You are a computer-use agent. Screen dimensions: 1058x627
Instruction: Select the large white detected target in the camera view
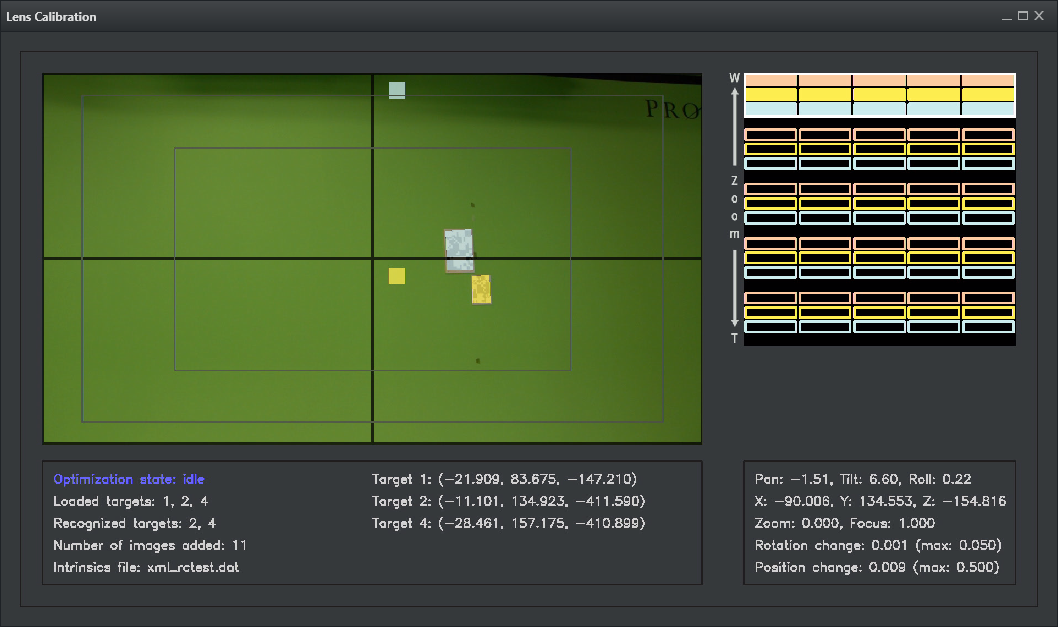459,250
